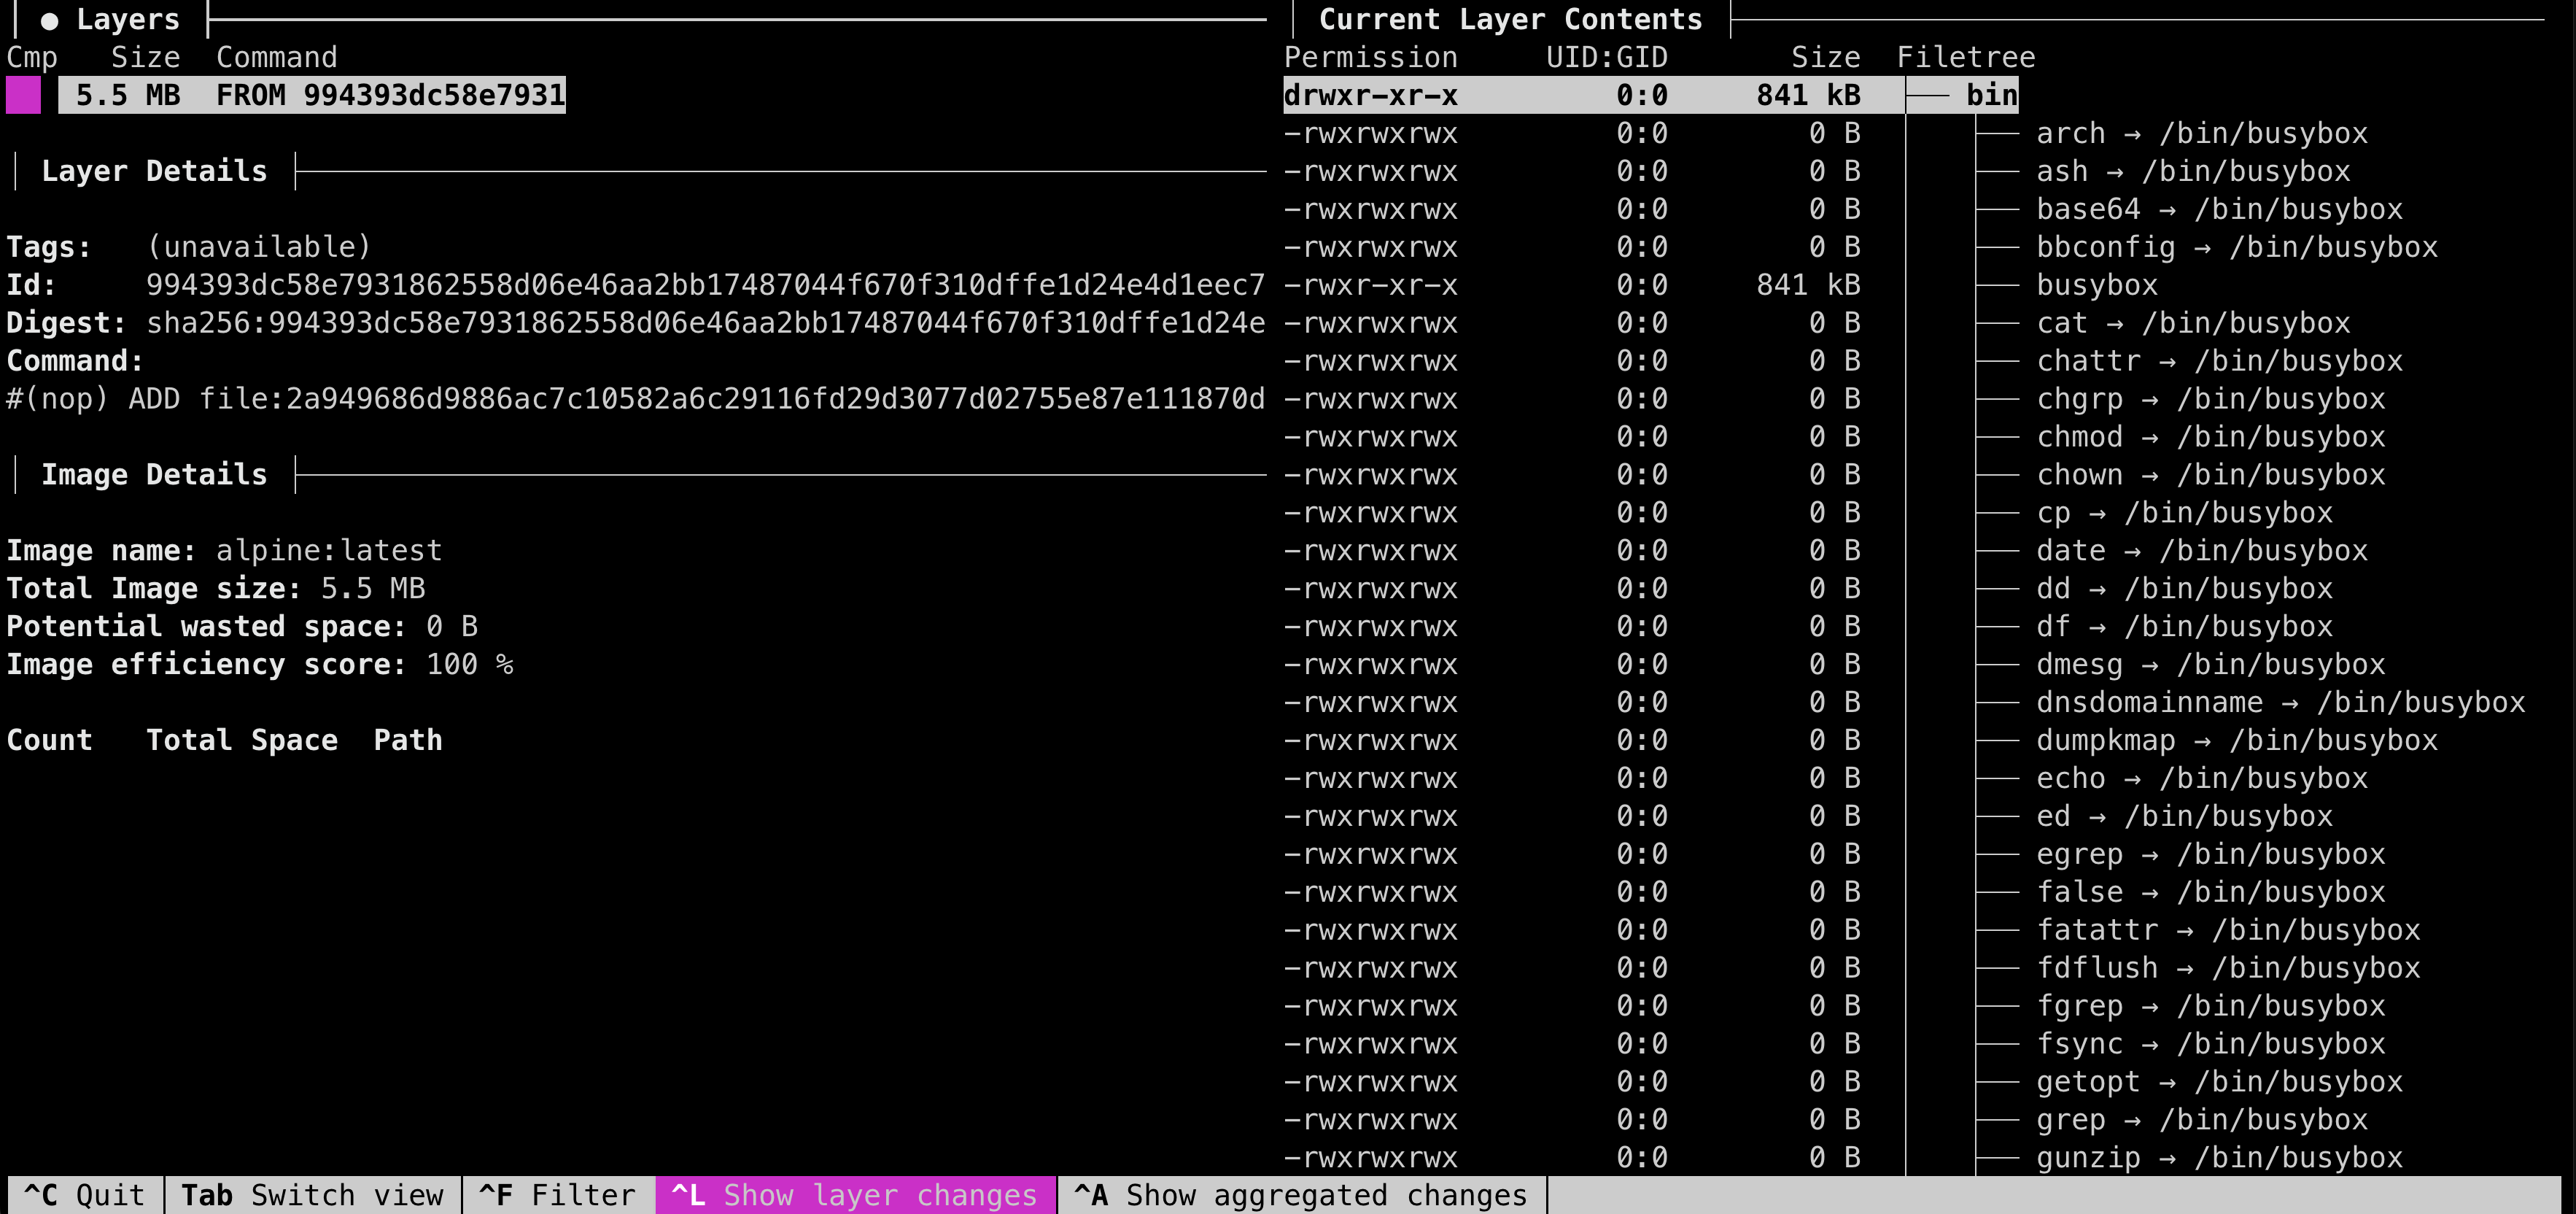Select the fatattr → /bin/busybox entry
This screenshot has width=2576, height=1214.
[x=2228, y=930]
